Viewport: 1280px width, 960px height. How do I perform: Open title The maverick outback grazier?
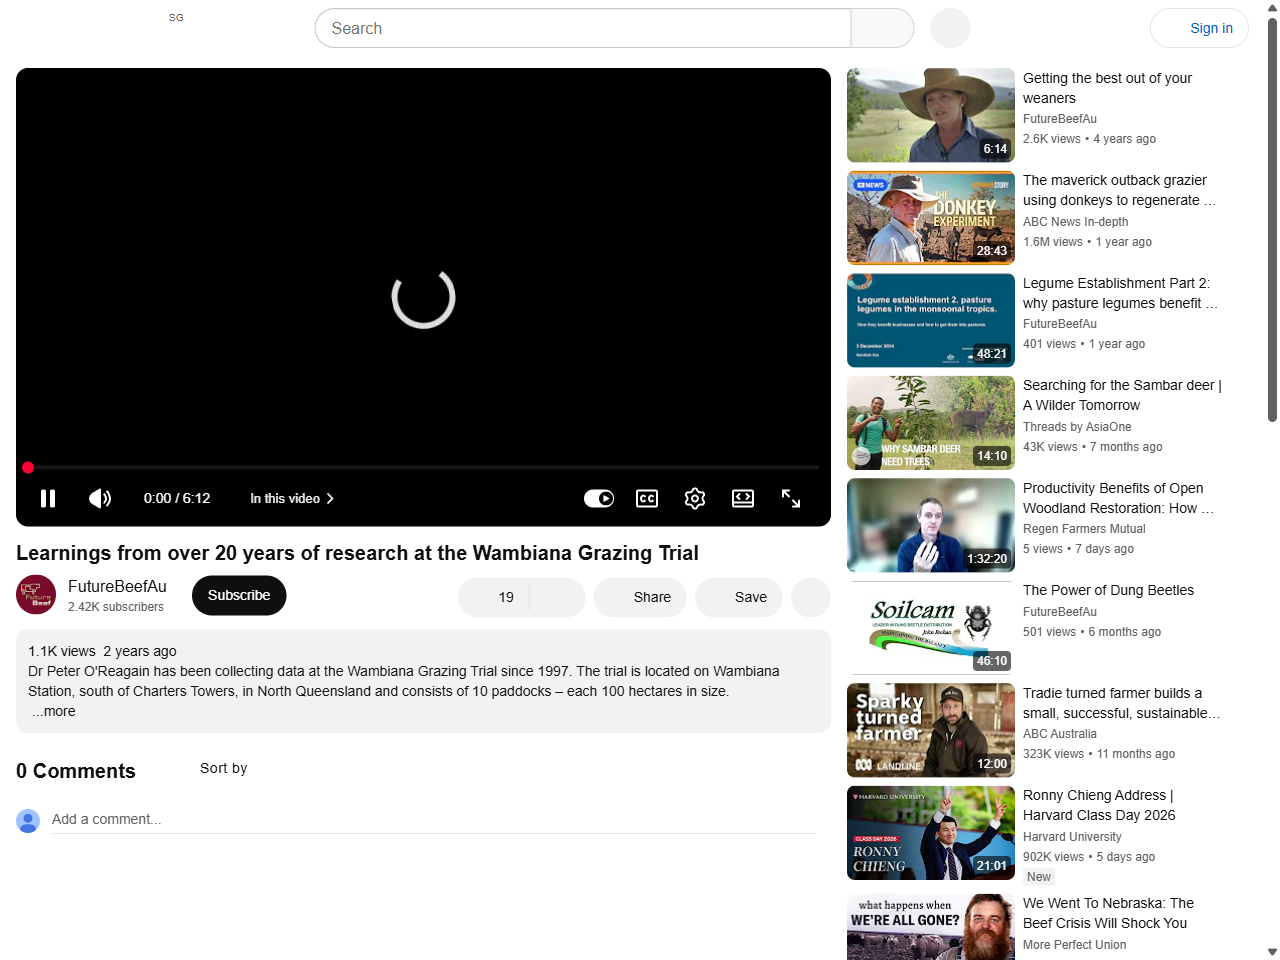[1120, 190]
